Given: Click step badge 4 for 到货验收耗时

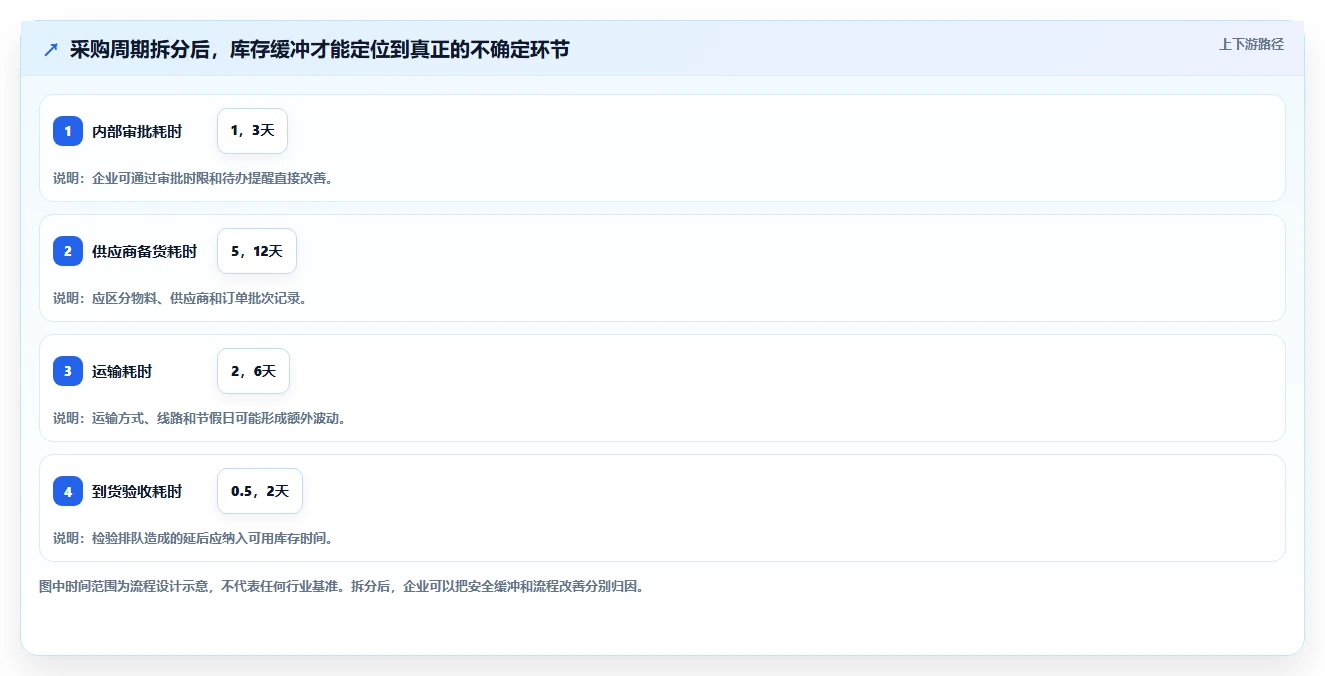Looking at the screenshot, I should coord(68,491).
